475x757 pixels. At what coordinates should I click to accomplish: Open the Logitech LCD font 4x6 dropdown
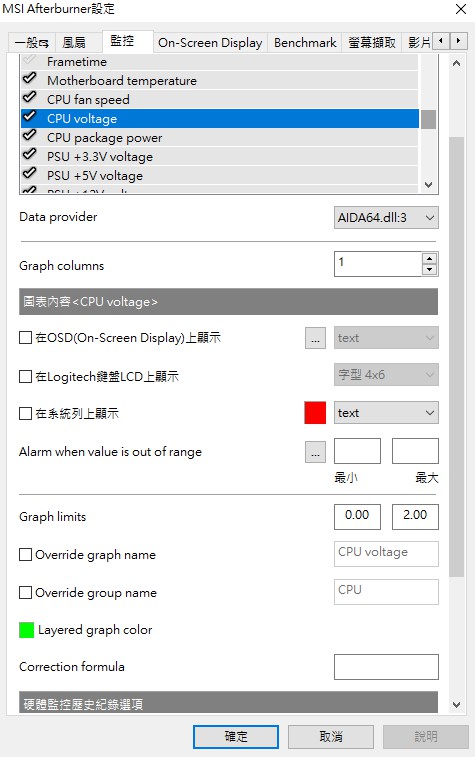tap(386, 375)
